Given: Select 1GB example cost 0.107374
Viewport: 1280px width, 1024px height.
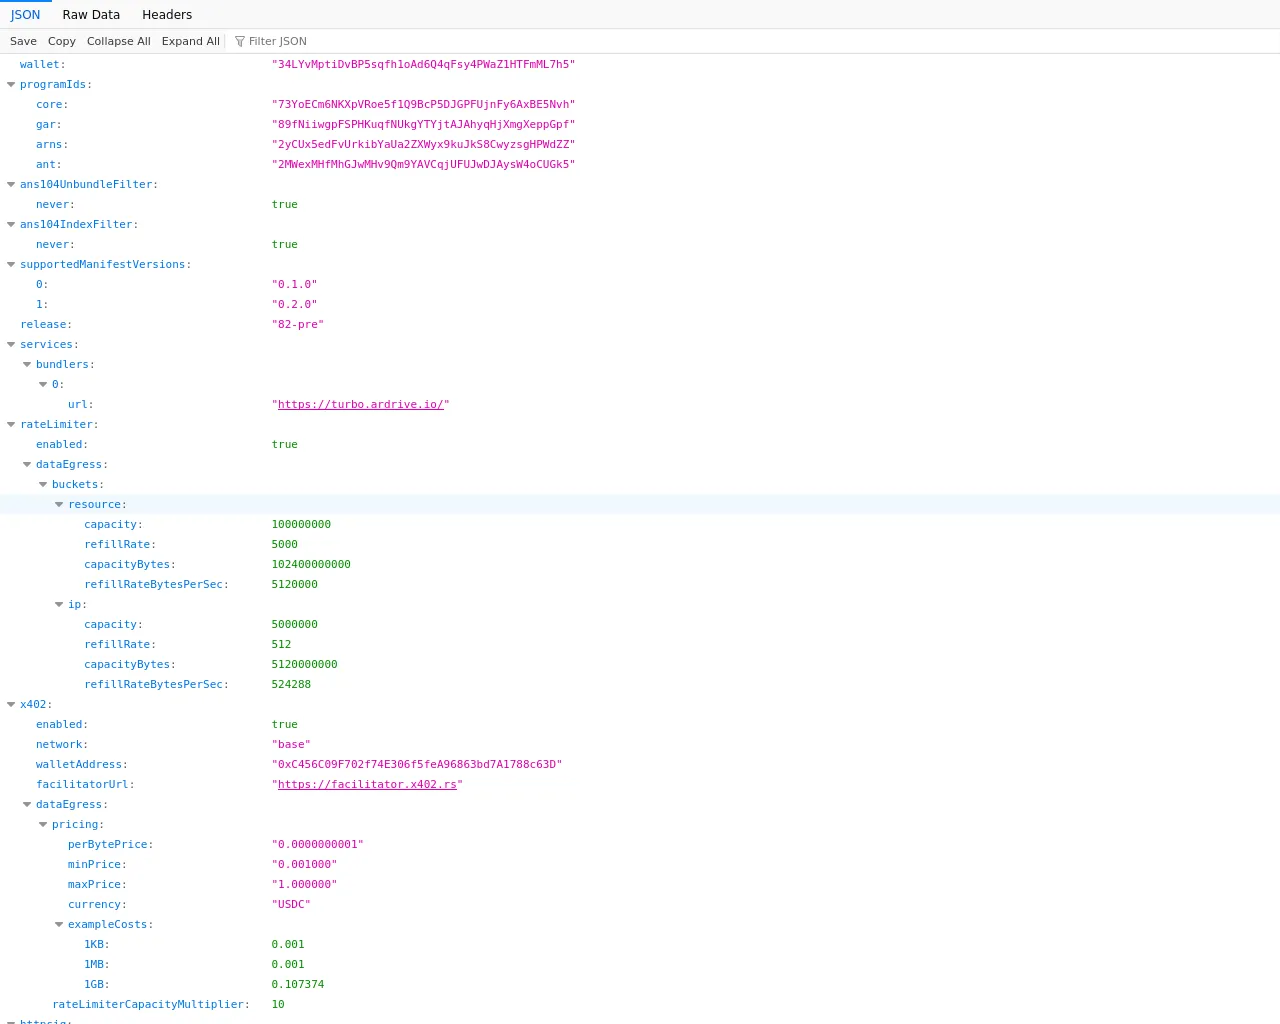Looking at the screenshot, I should tap(298, 984).
